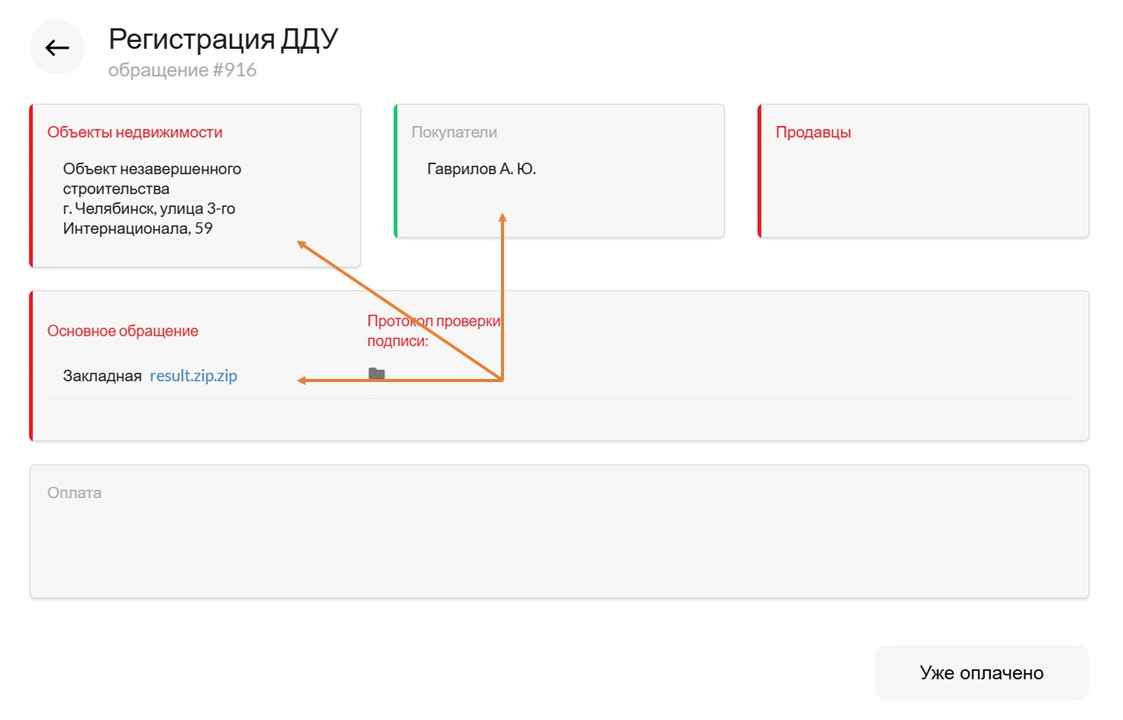Click the green status stripe on Покупатели card
Image resolution: width=1123 pixels, height=720 pixels.
396,171
